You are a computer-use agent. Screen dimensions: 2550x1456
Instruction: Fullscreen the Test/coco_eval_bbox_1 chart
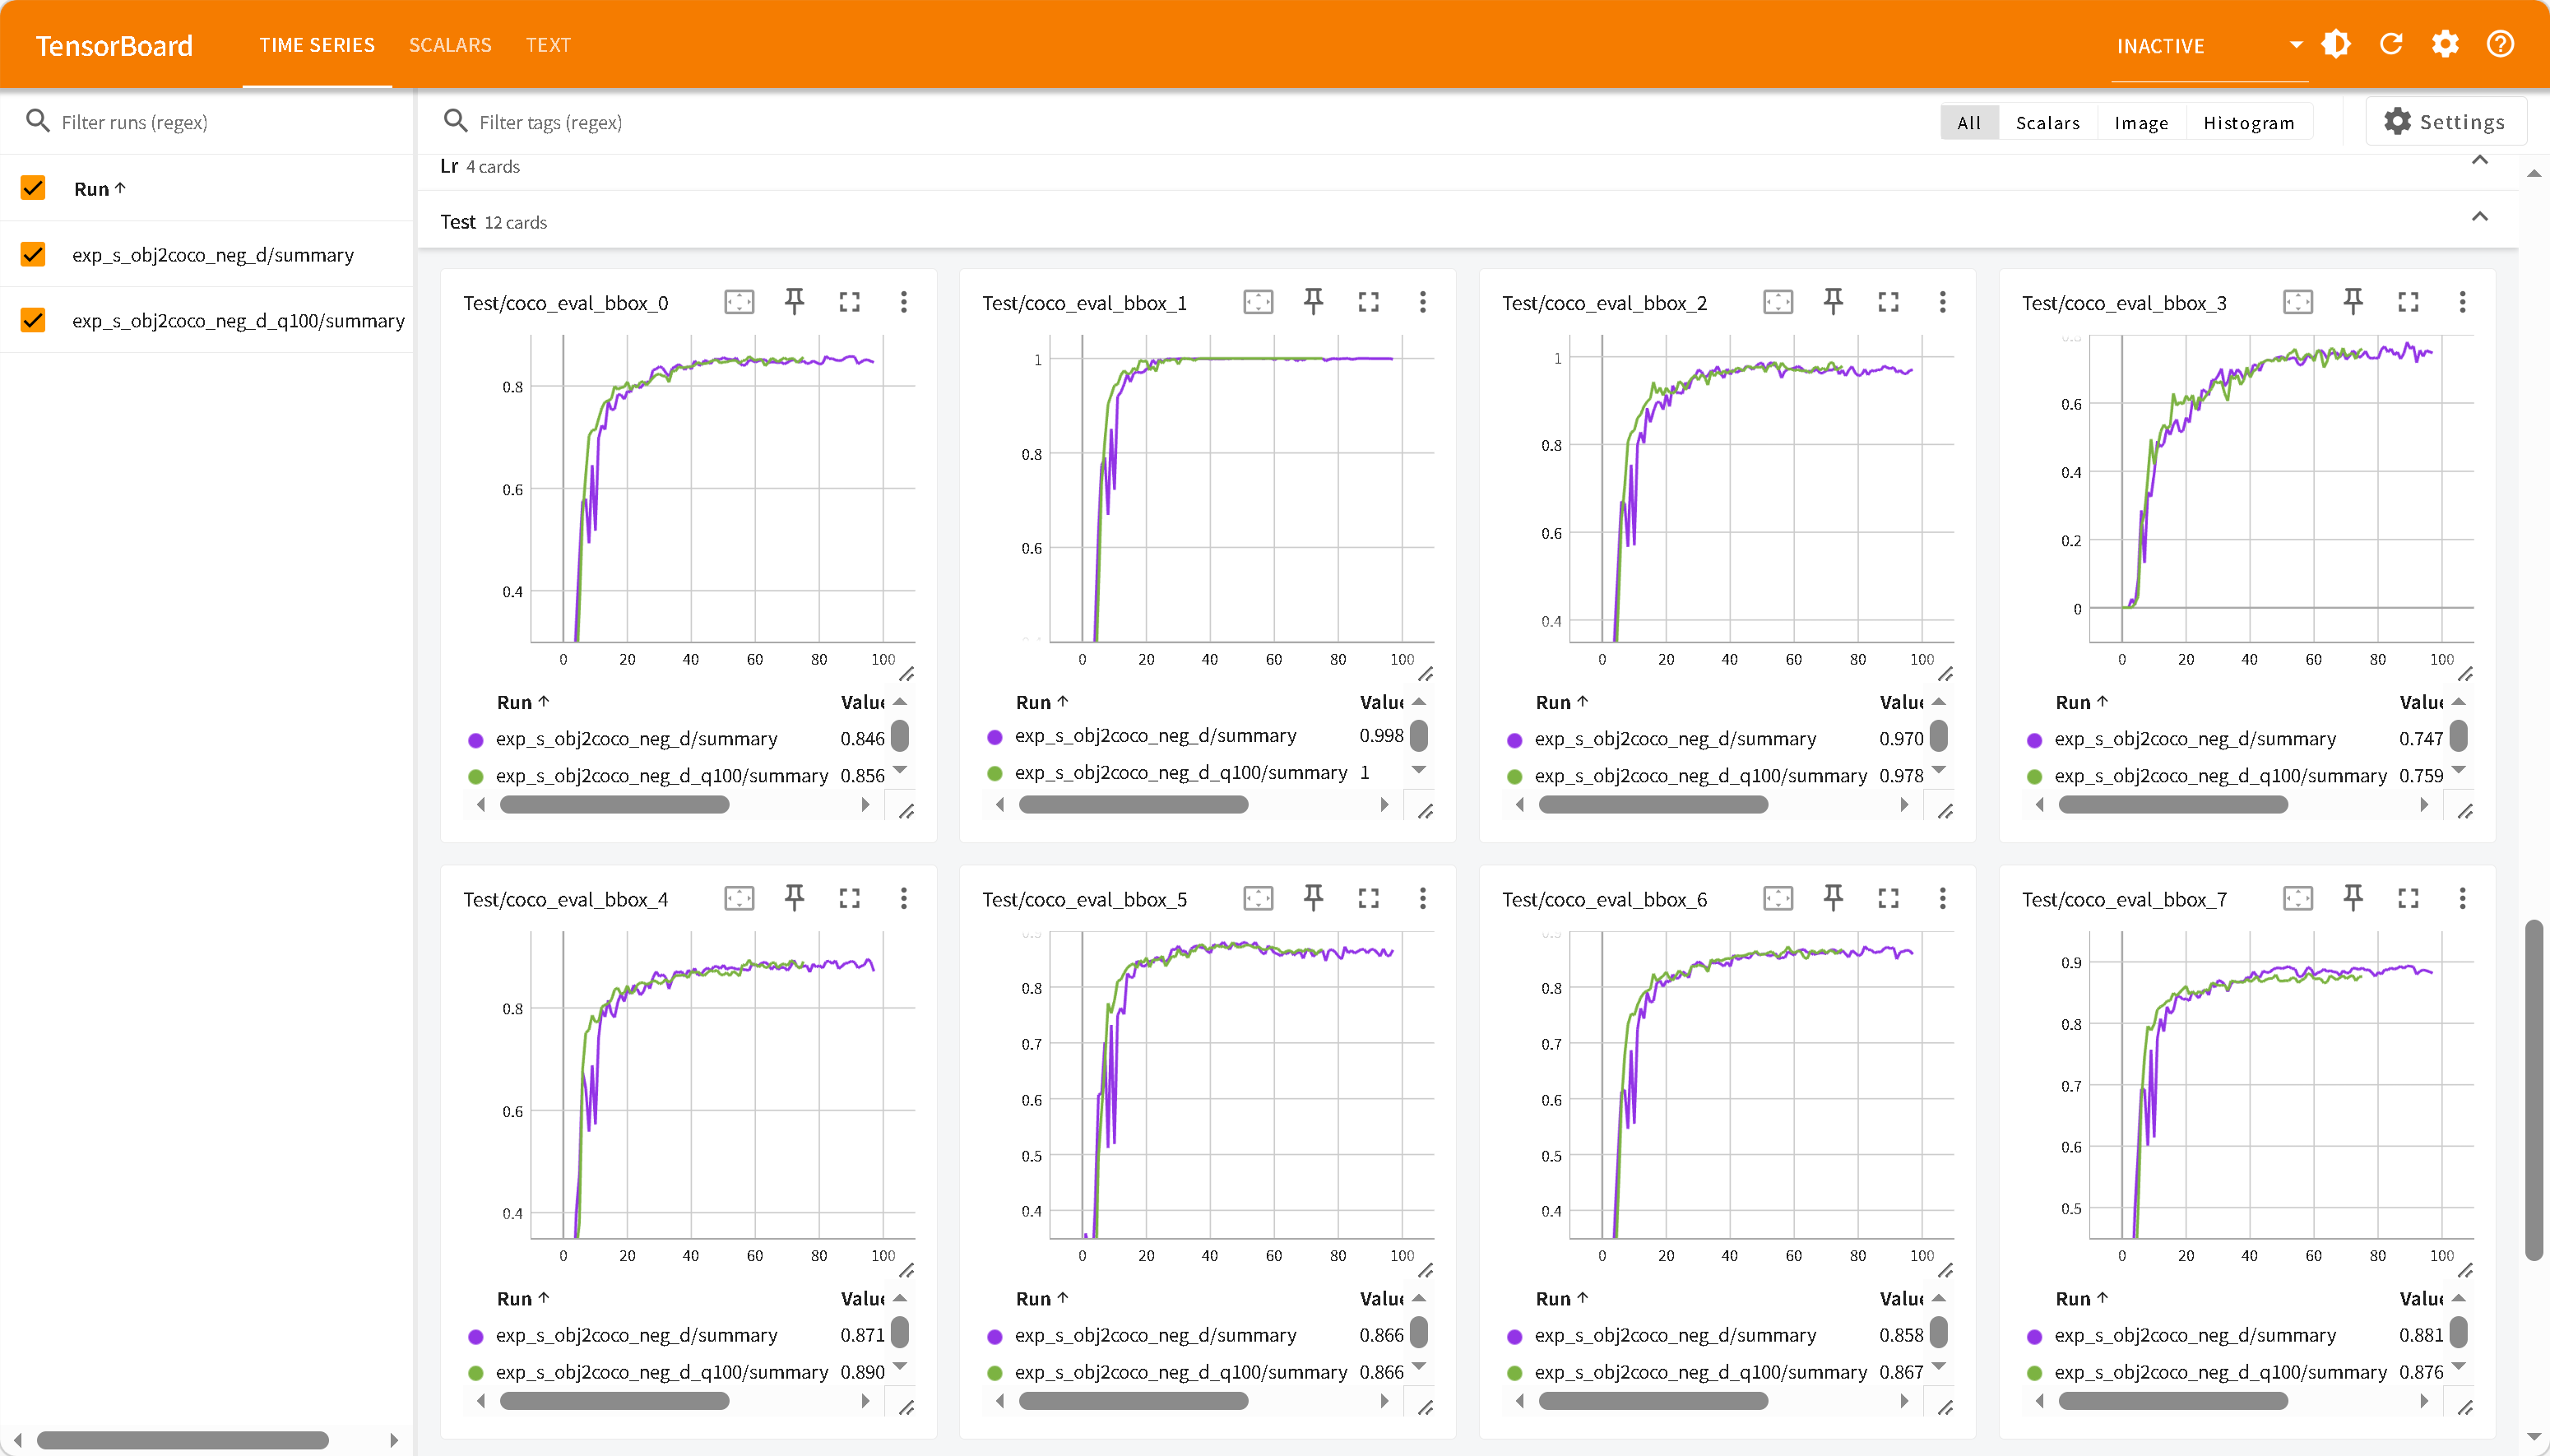[1368, 302]
